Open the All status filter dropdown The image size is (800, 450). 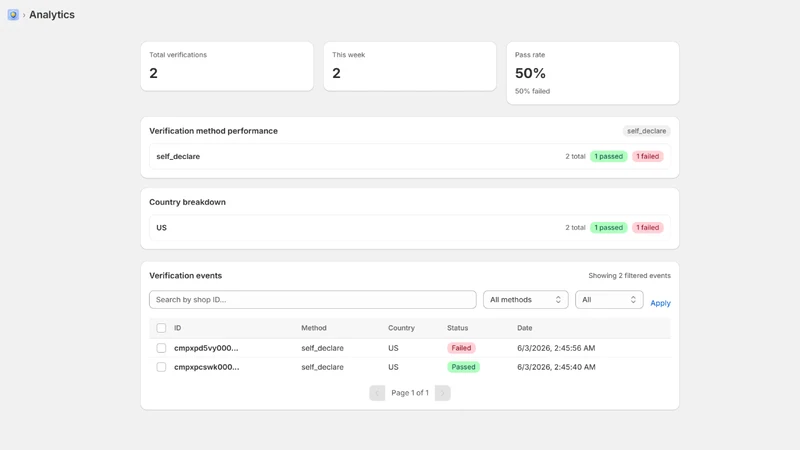(x=609, y=299)
